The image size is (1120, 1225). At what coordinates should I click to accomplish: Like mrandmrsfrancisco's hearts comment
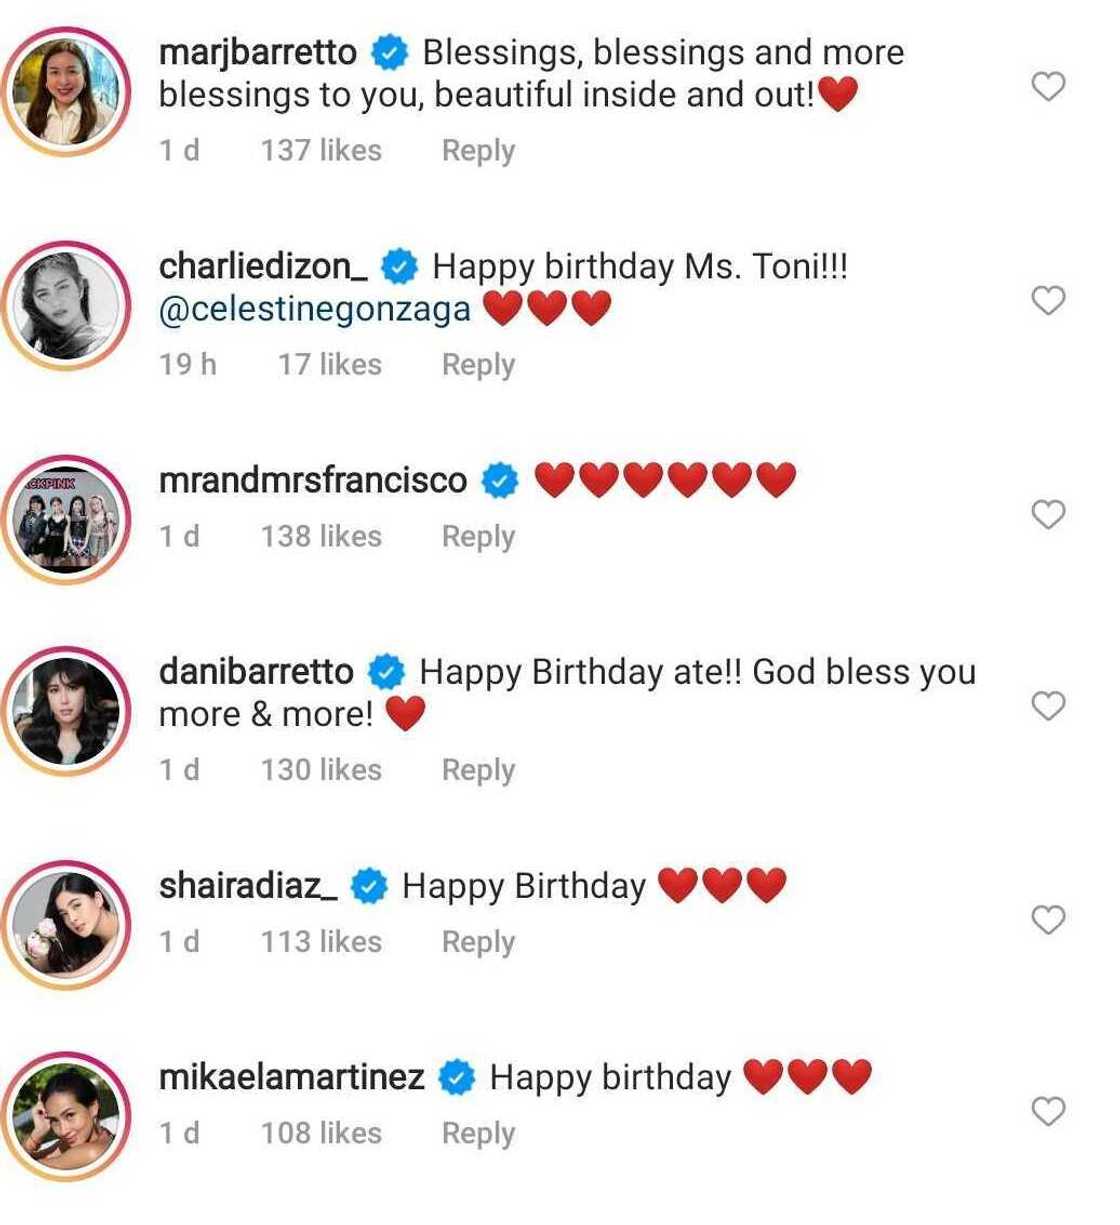click(1047, 515)
